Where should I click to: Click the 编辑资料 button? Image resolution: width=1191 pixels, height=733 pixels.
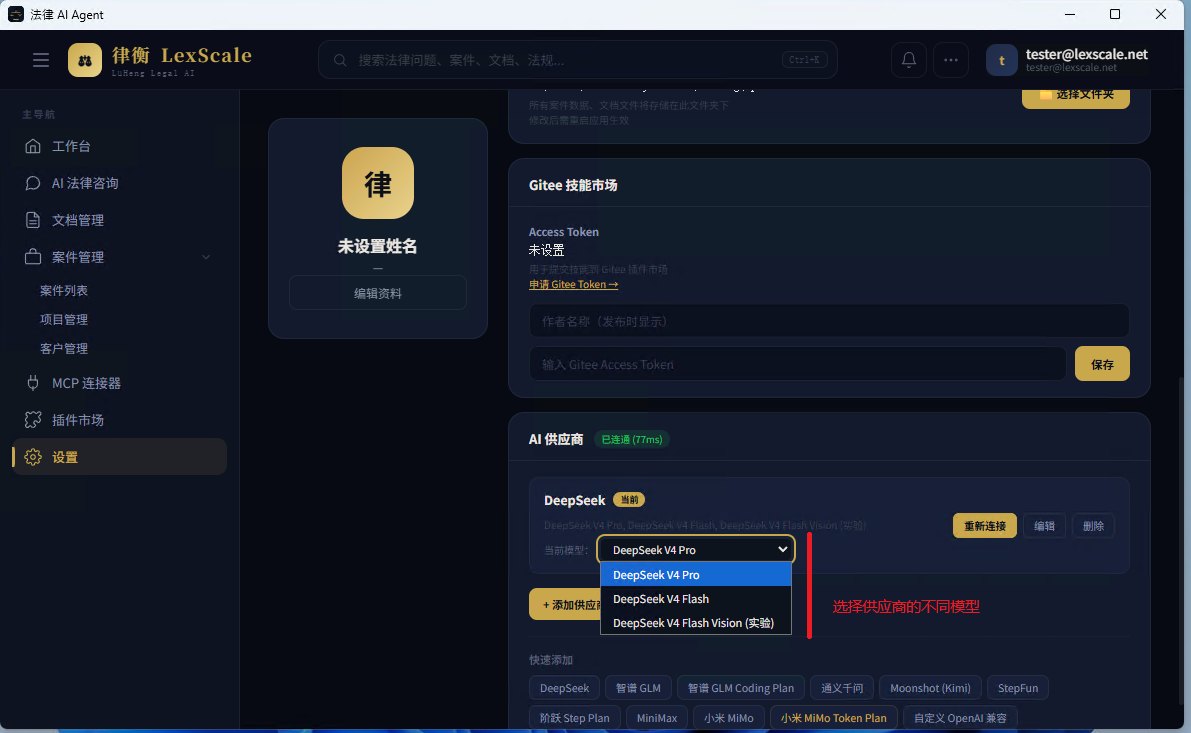(x=378, y=293)
